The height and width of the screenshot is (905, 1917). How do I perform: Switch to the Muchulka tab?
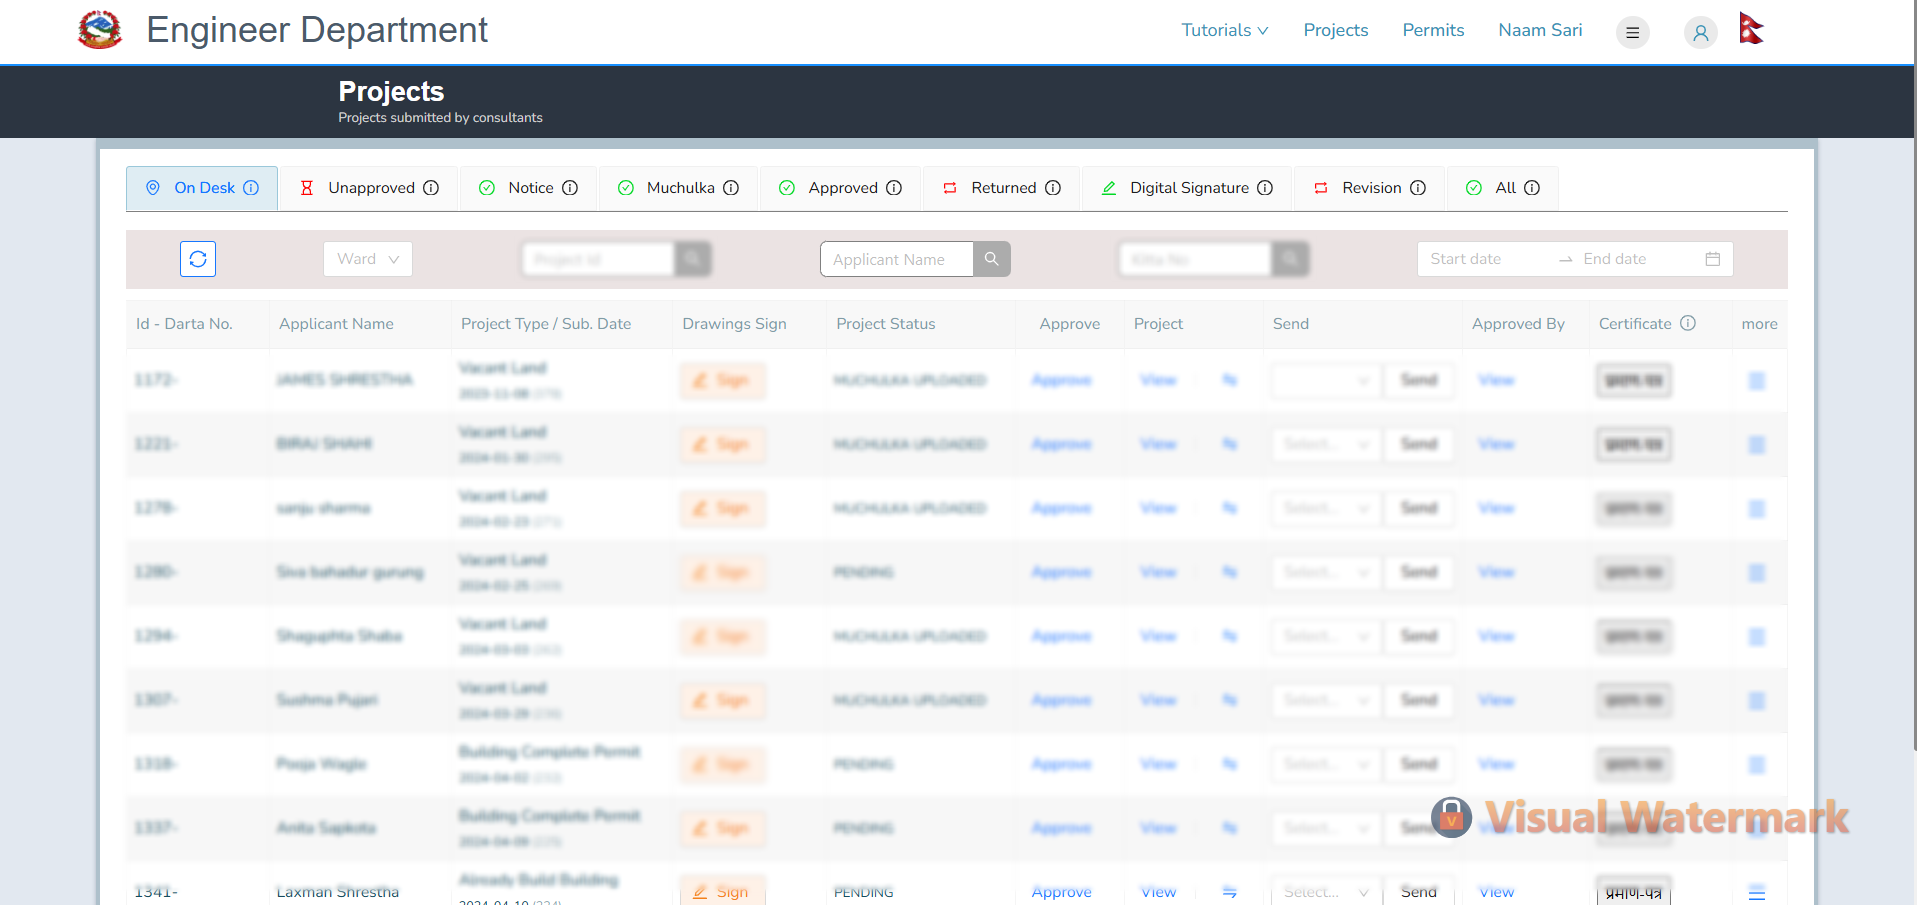point(680,188)
